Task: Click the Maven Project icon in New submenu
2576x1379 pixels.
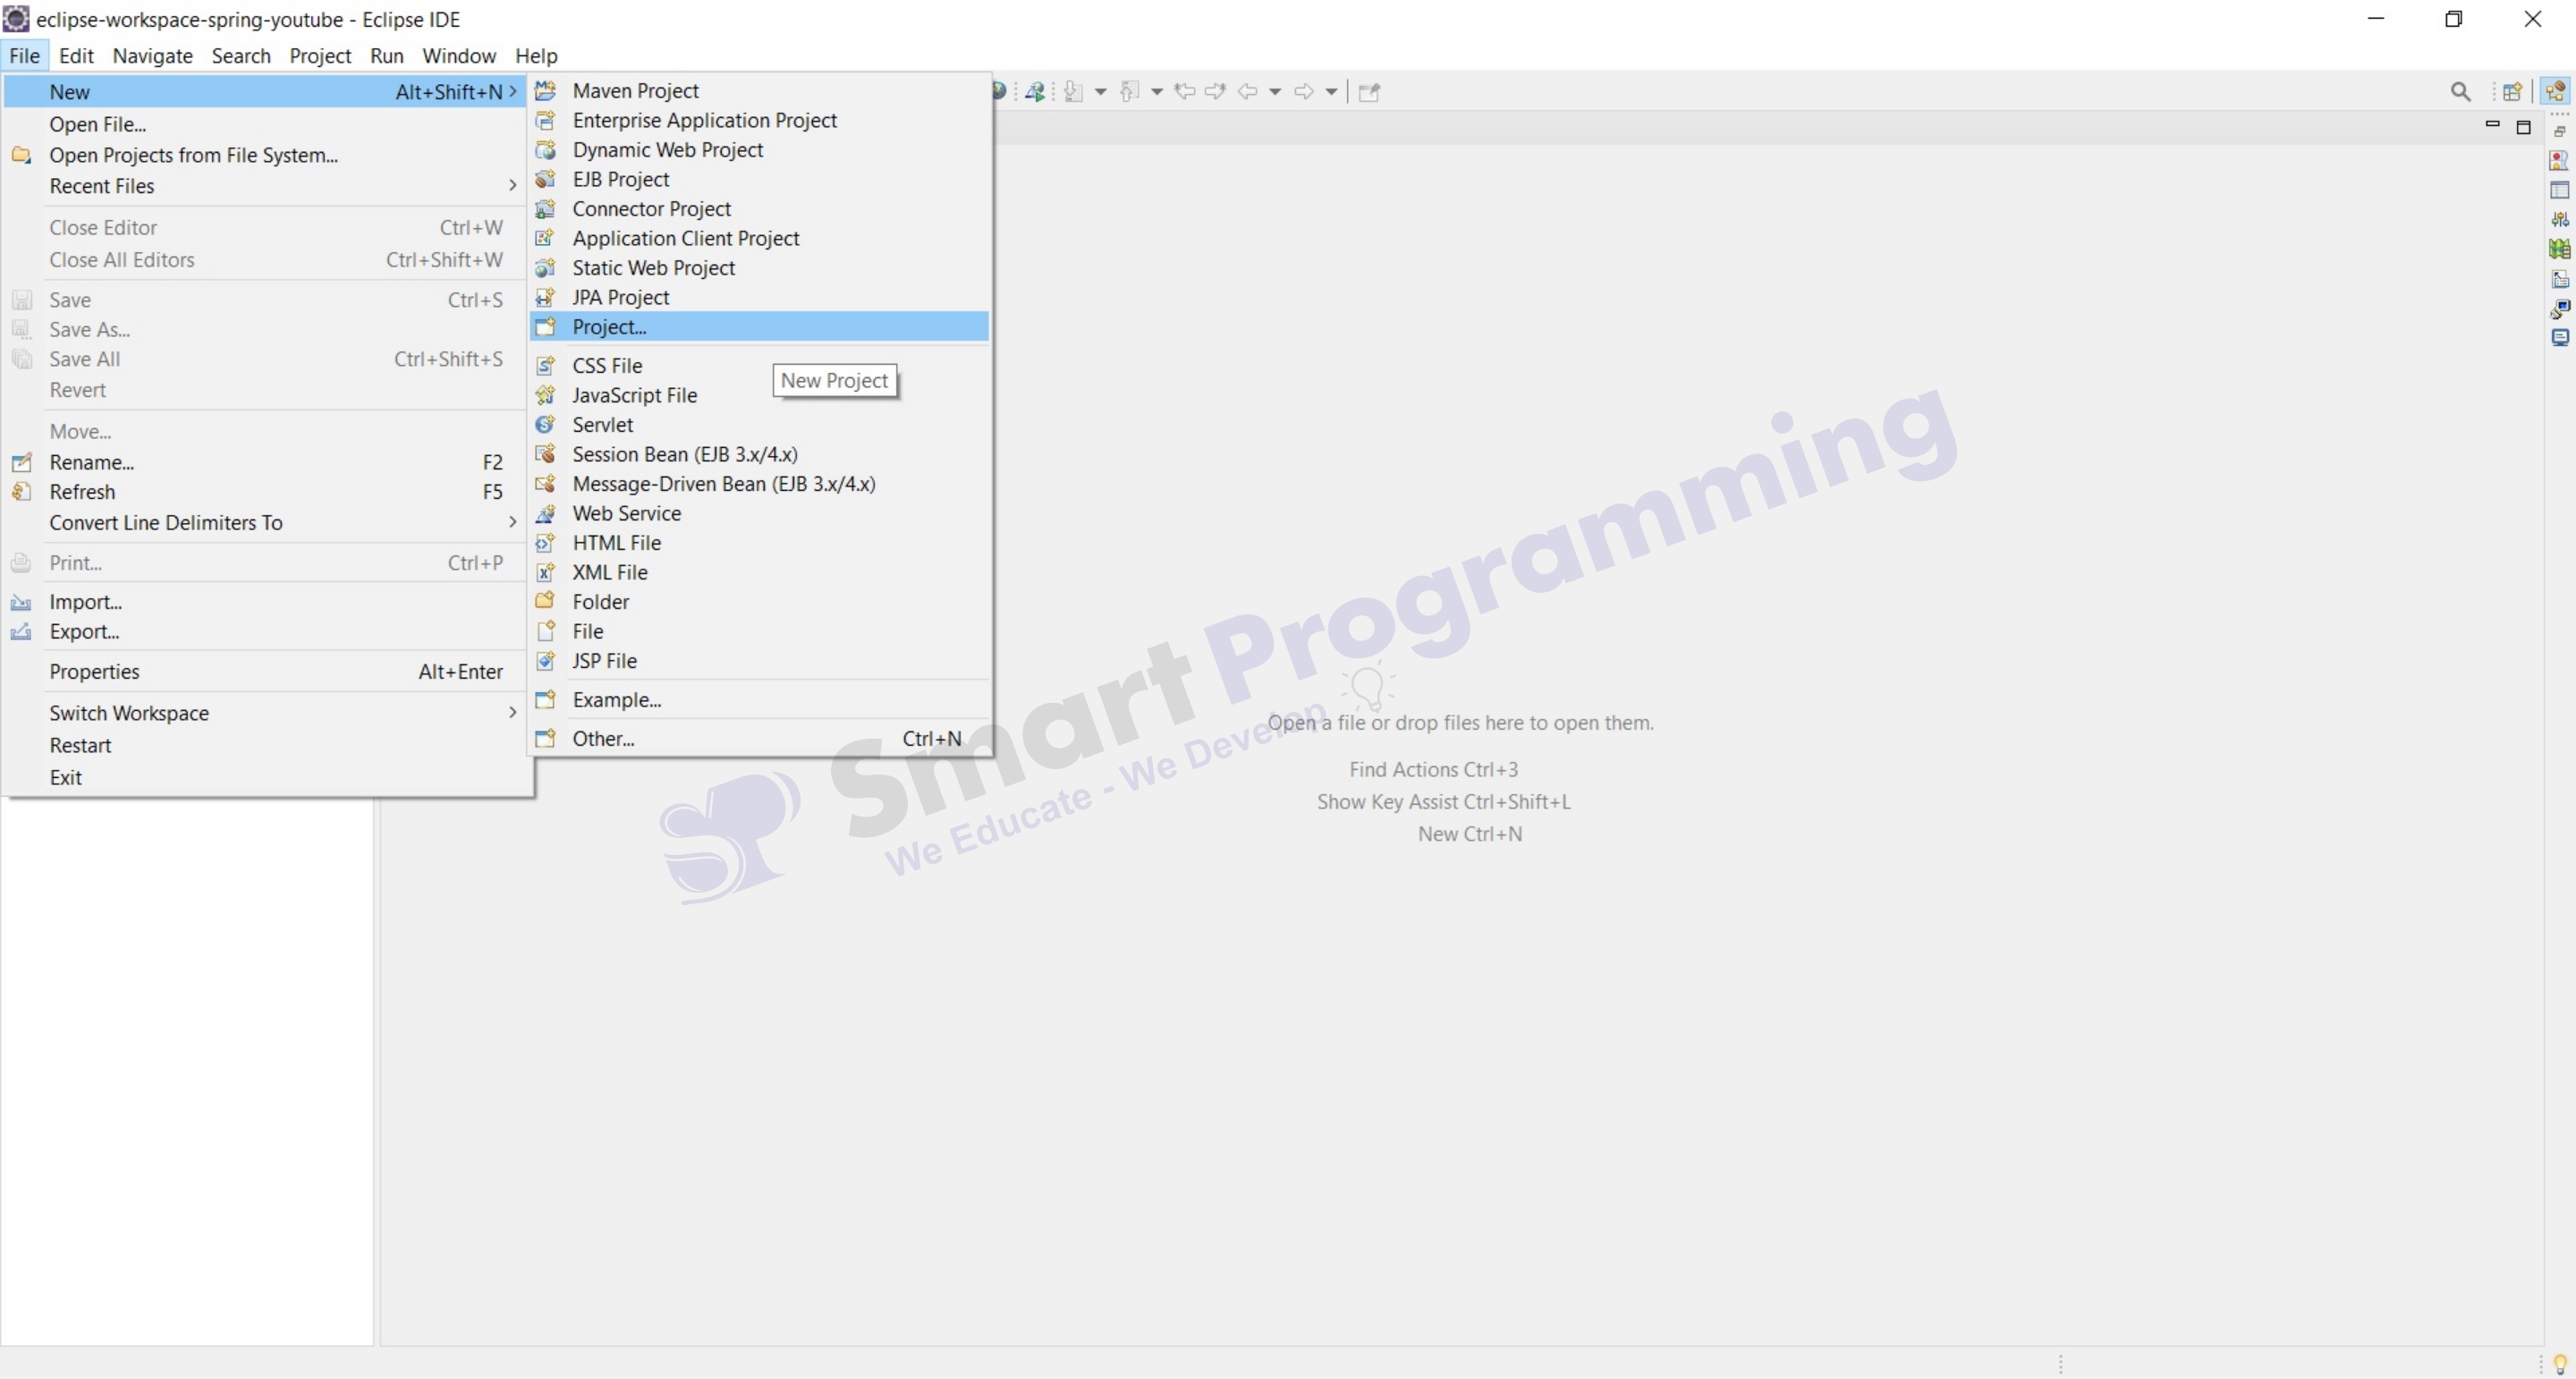Action: [545, 91]
